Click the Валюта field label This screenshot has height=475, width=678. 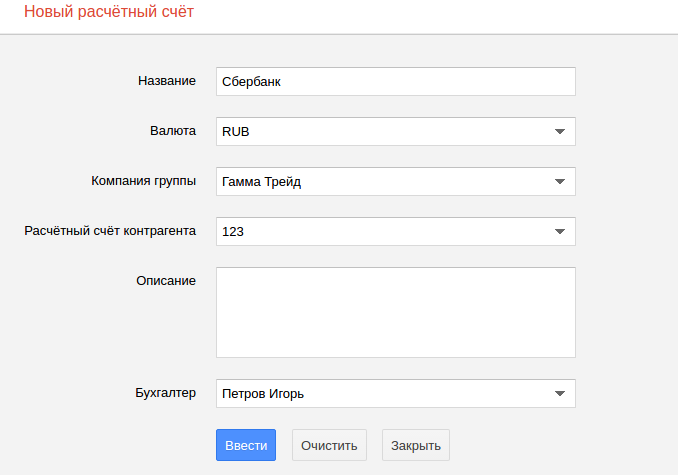click(170, 131)
